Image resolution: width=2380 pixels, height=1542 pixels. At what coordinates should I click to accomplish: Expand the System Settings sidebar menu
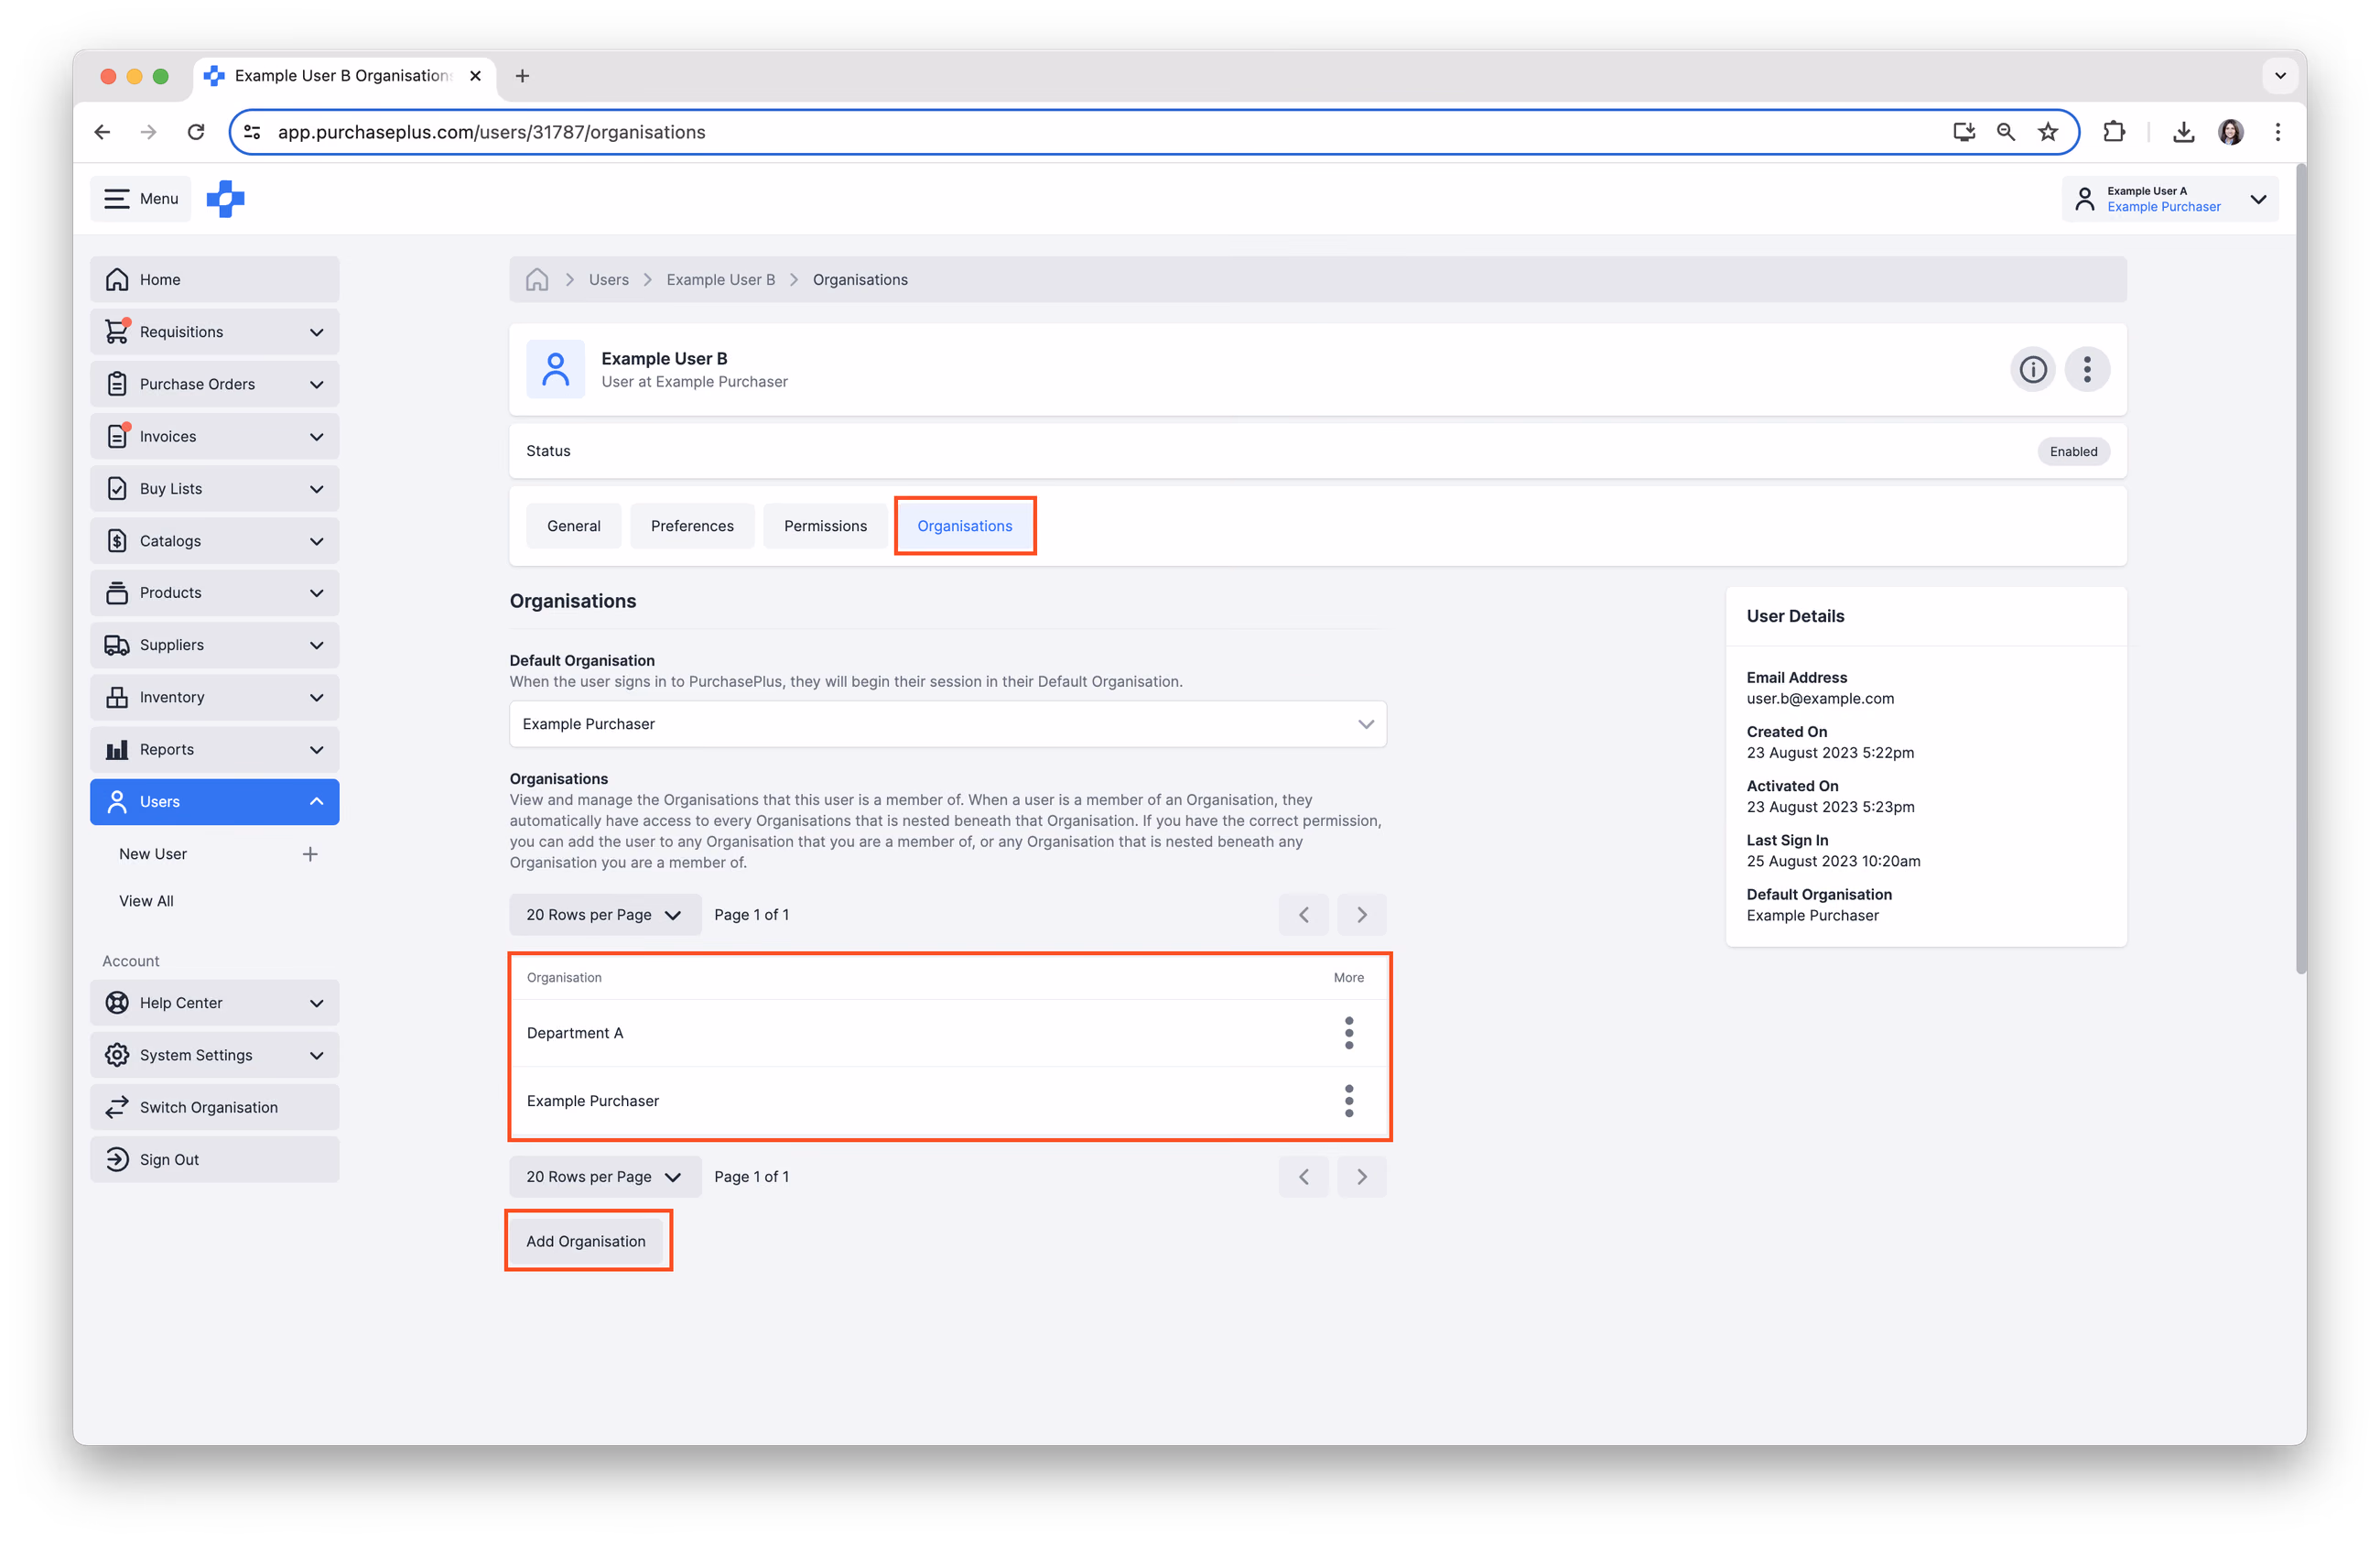pyautogui.click(x=215, y=1055)
